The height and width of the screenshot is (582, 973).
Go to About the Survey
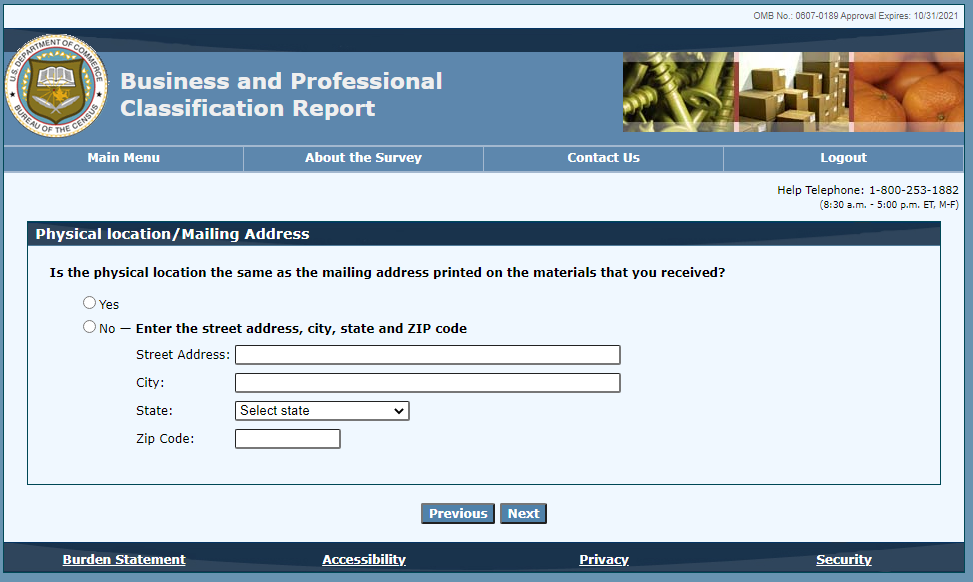click(x=363, y=158)
